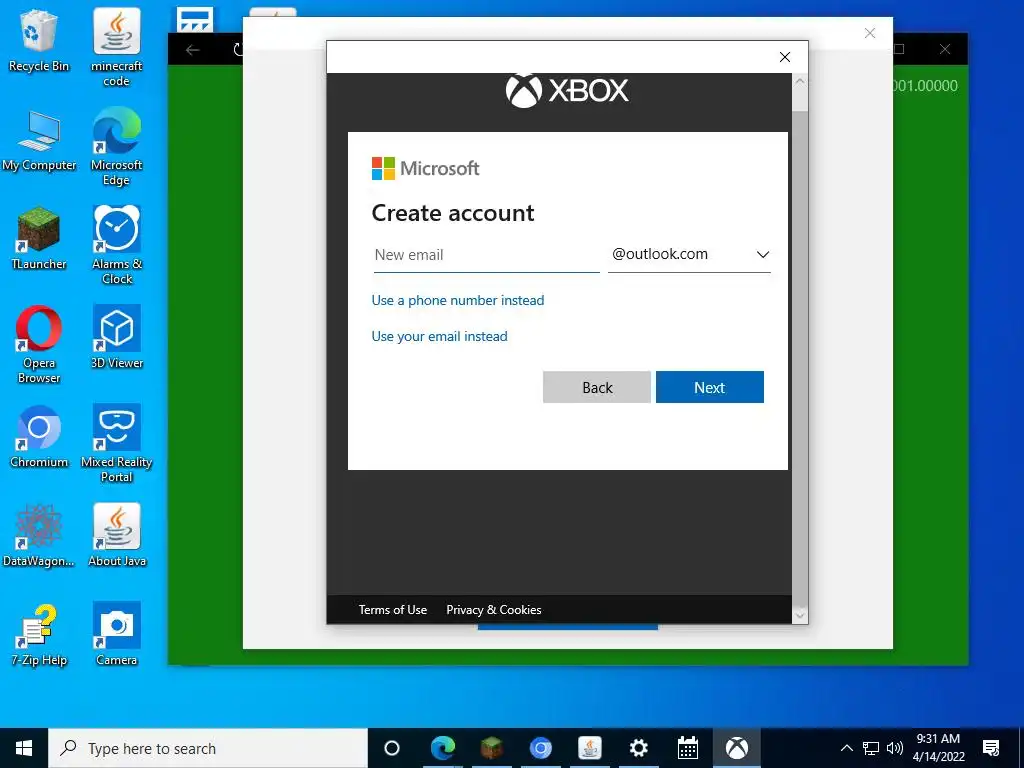Open Terms of Use link
This screenshot has width=1024, height=768.
[392, 610]
